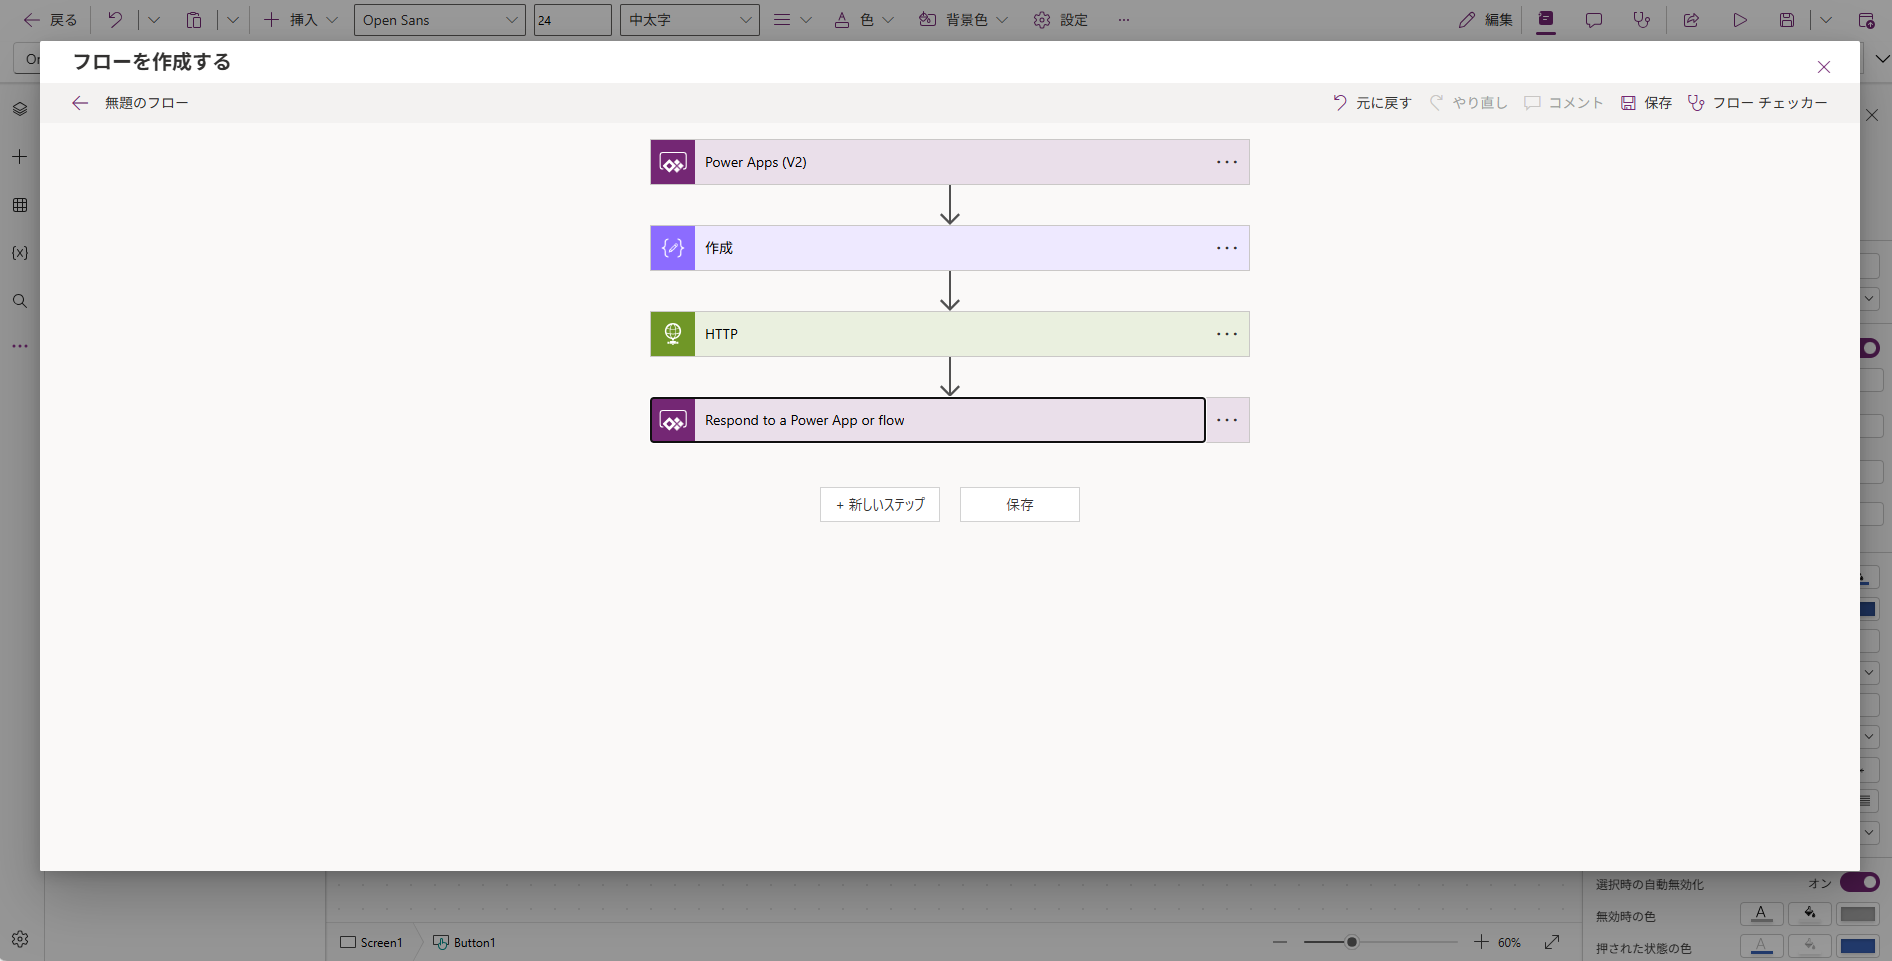The image size is (1892, 961).
Task: Open the ellipsis menu for the HTTP step
Action: click(x=1227, y=334)
